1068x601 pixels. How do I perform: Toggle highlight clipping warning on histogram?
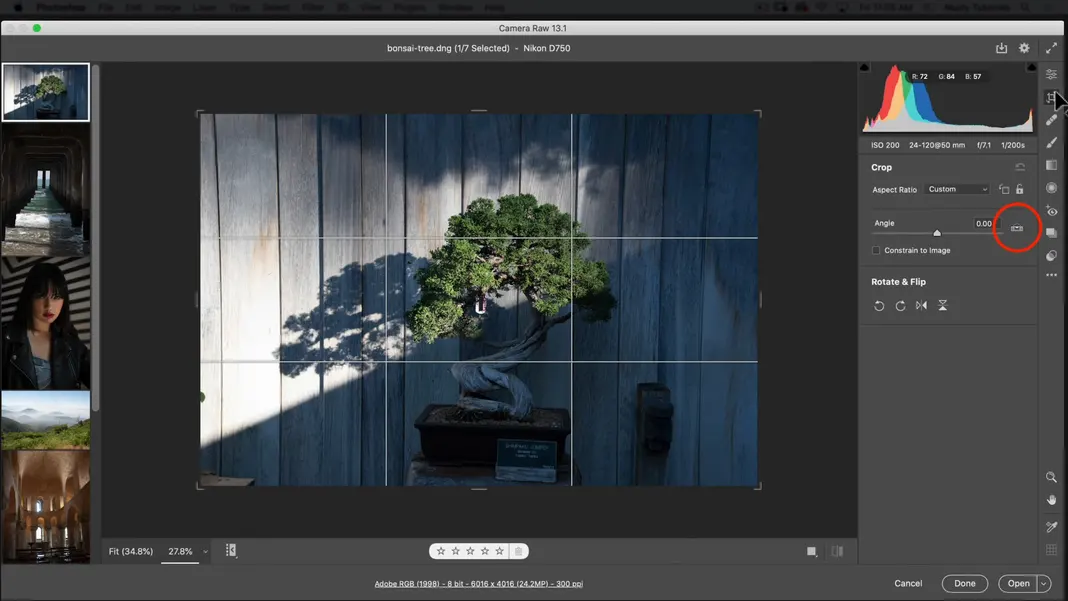coord(1031,67)
